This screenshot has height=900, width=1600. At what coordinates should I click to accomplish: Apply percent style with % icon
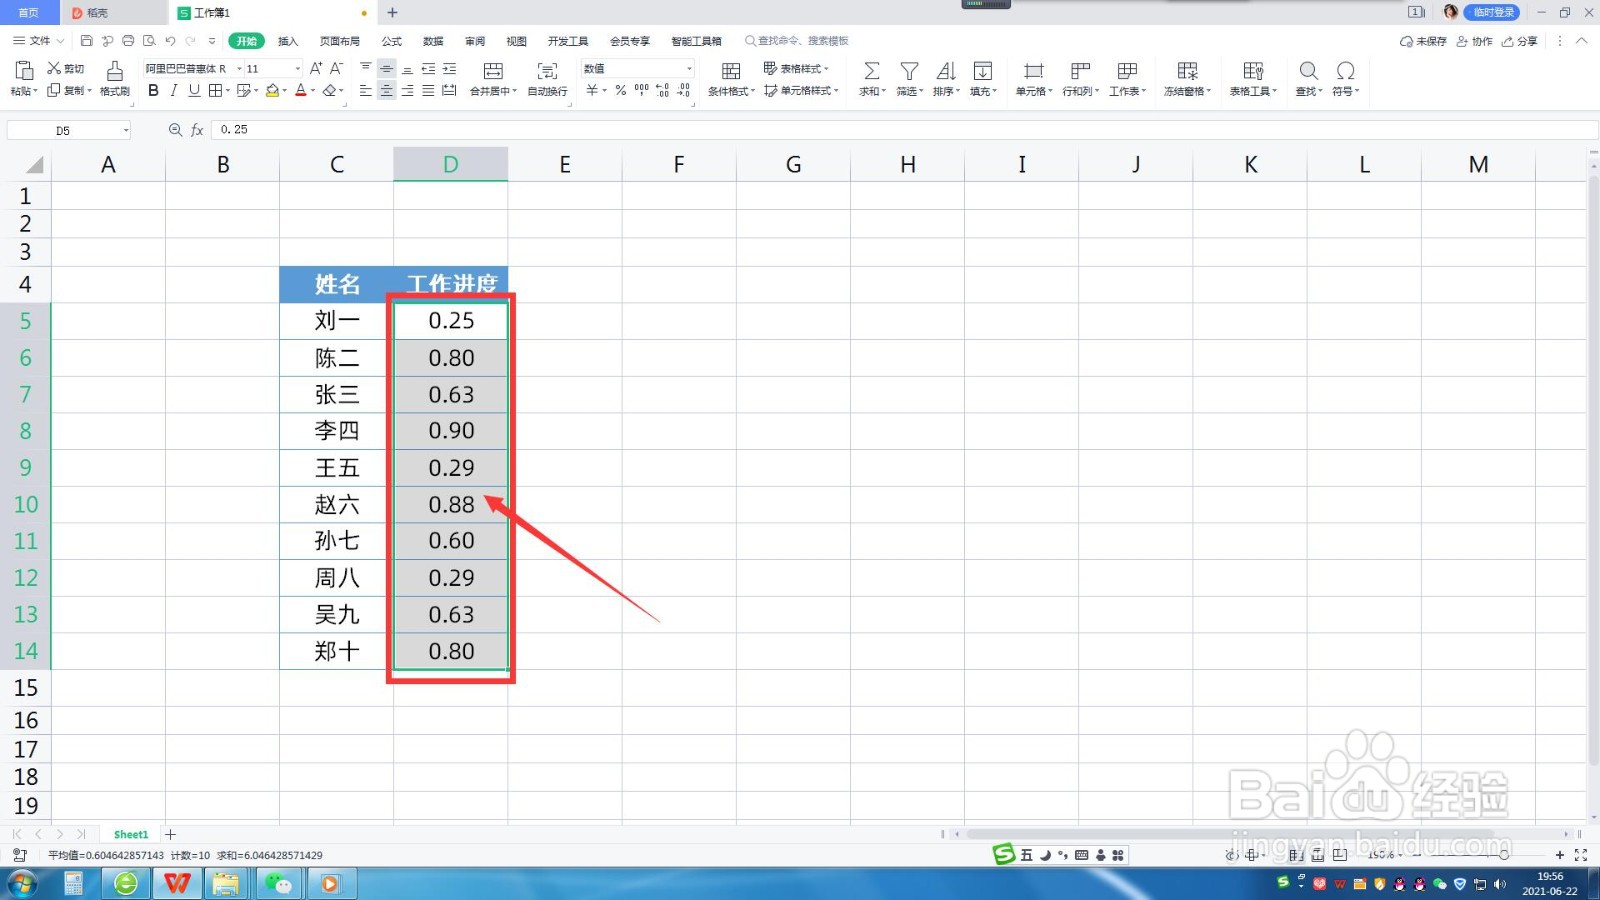pos(620,90)
